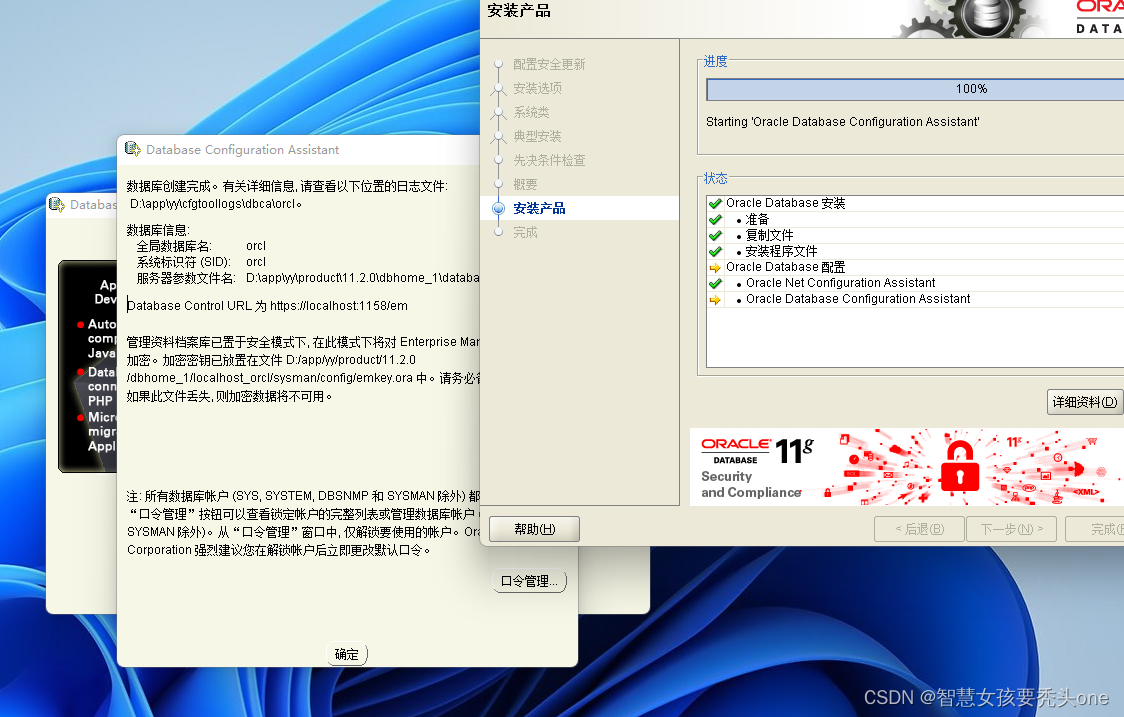The height and width of the screenshot is (717, 1124).
Task: Click the 后退(B) back button
Action: 920,529
